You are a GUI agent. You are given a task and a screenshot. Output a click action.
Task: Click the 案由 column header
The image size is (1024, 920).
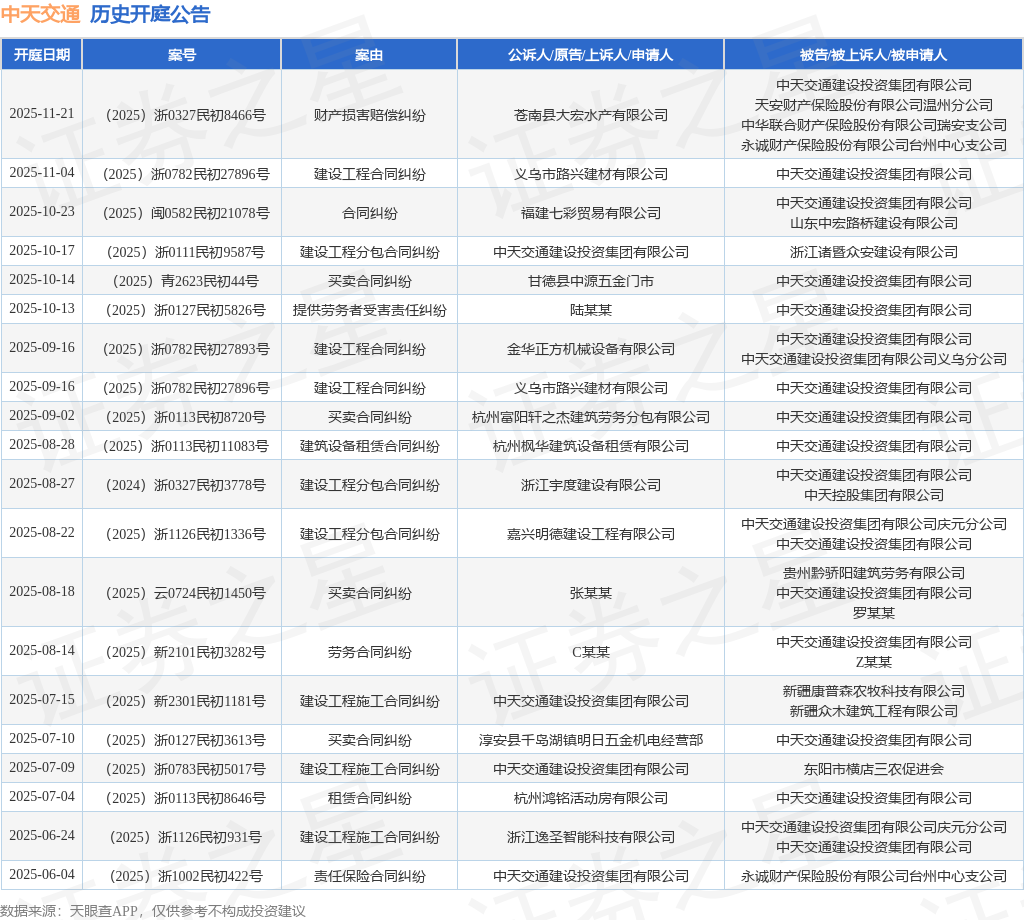[369, 55]
